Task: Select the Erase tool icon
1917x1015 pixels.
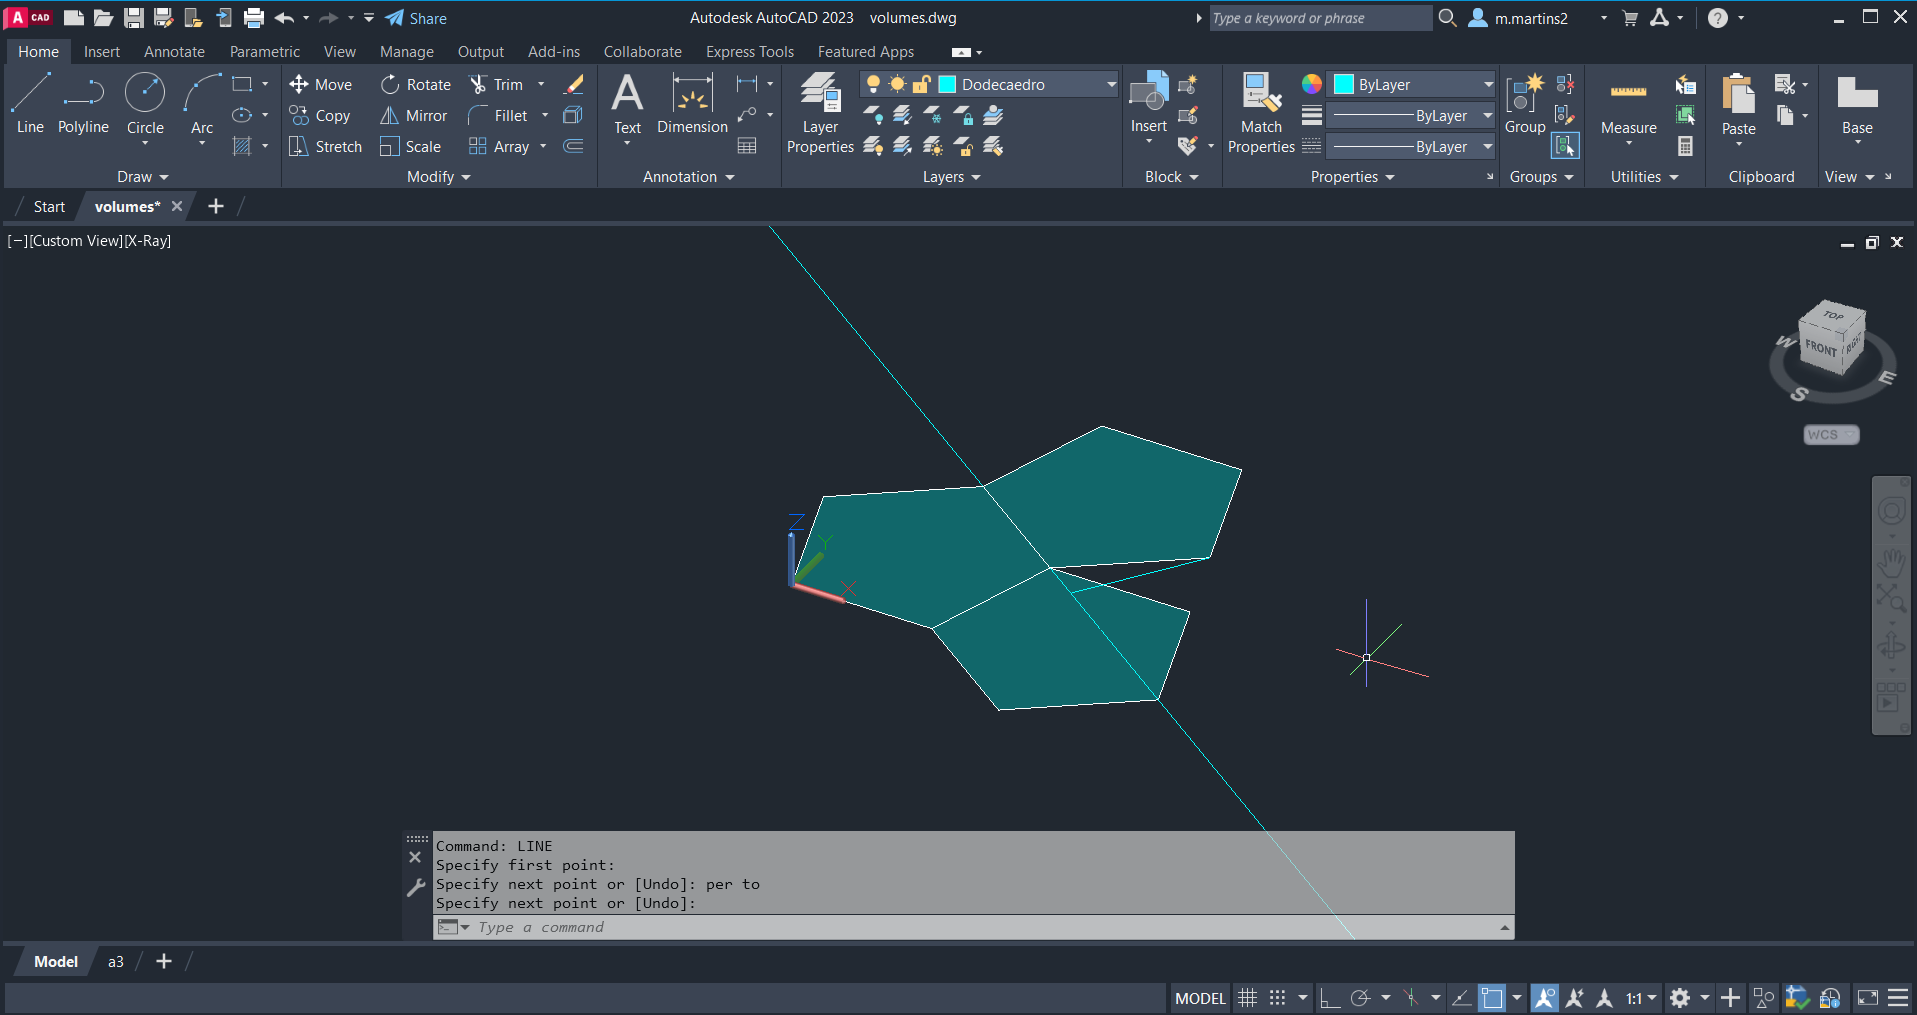Action: tap(574, 85)
